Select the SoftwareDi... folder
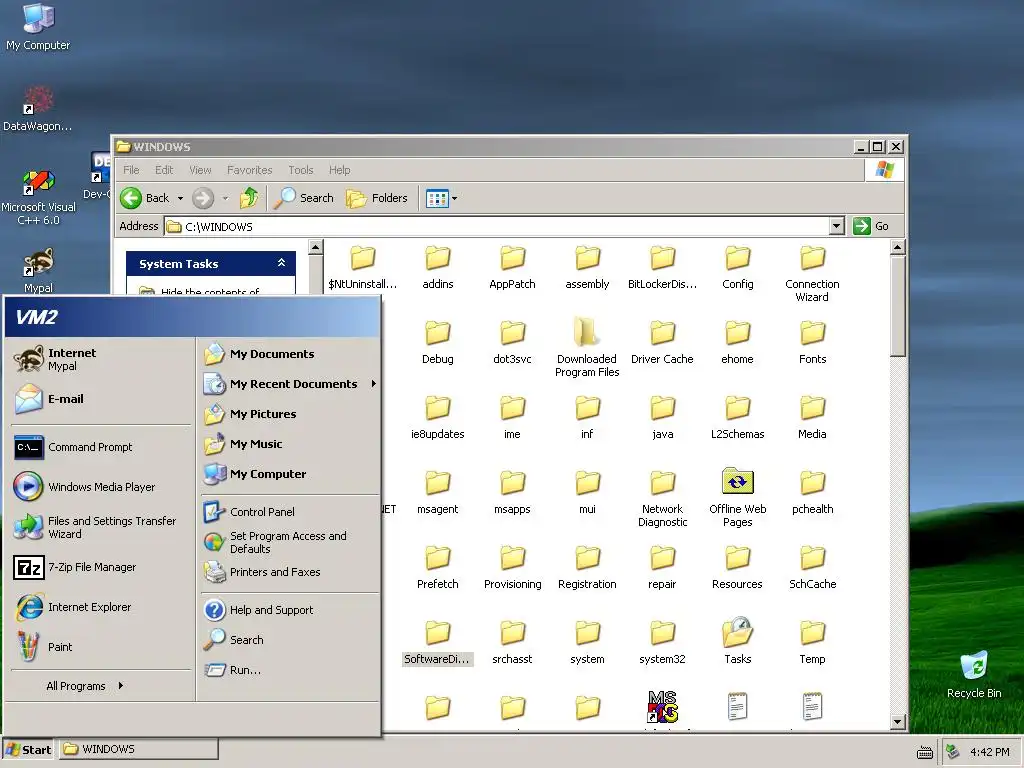 (x=437, y=641)
